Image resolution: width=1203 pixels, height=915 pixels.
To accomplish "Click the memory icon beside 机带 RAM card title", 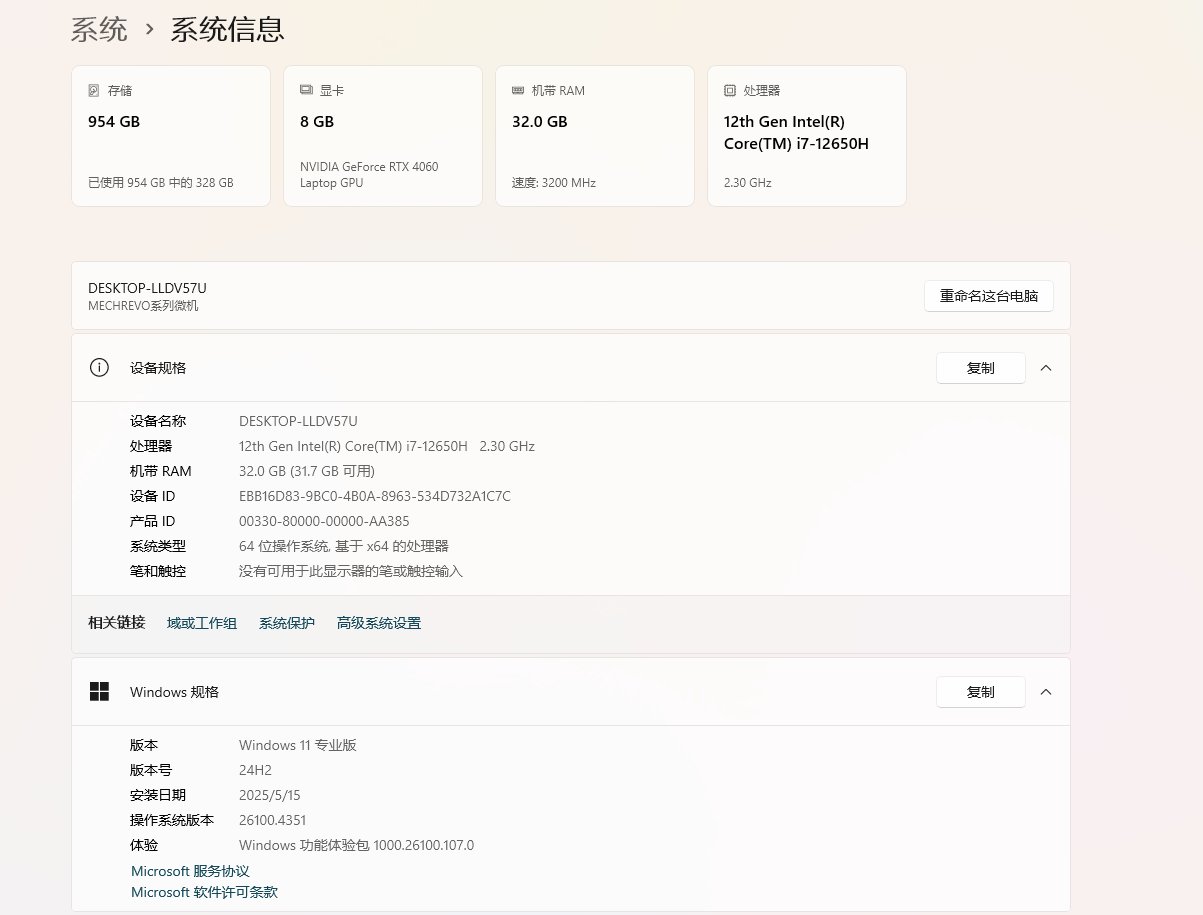I will (518, 90).
